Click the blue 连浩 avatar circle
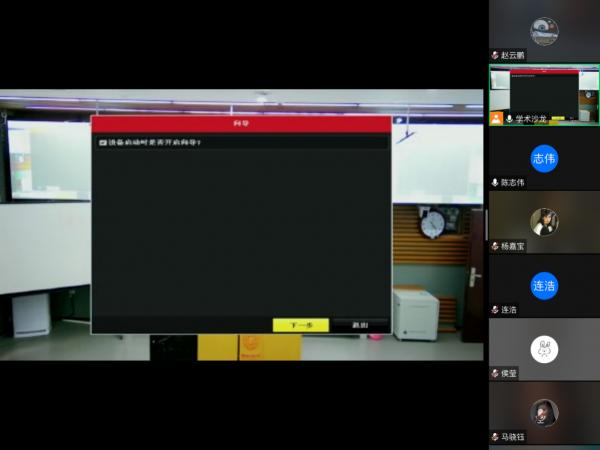600x450 pixels. pyautogui.click(x=544, y=285)
